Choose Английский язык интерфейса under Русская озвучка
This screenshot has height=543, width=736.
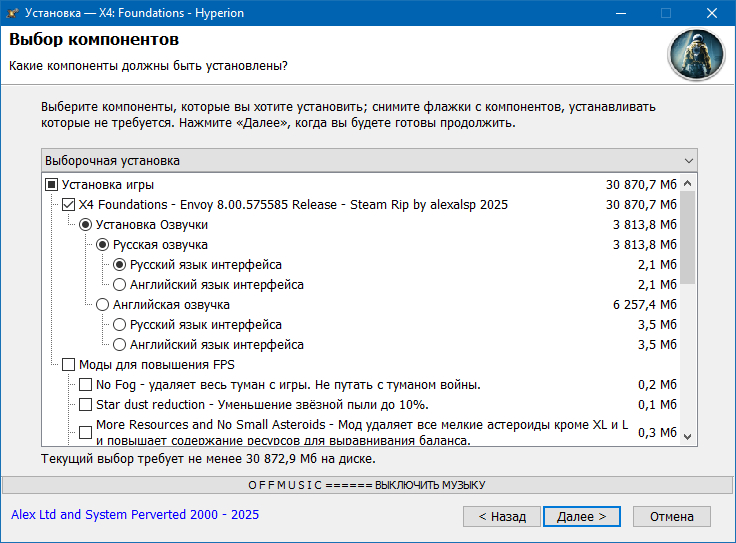click(119, 284)
